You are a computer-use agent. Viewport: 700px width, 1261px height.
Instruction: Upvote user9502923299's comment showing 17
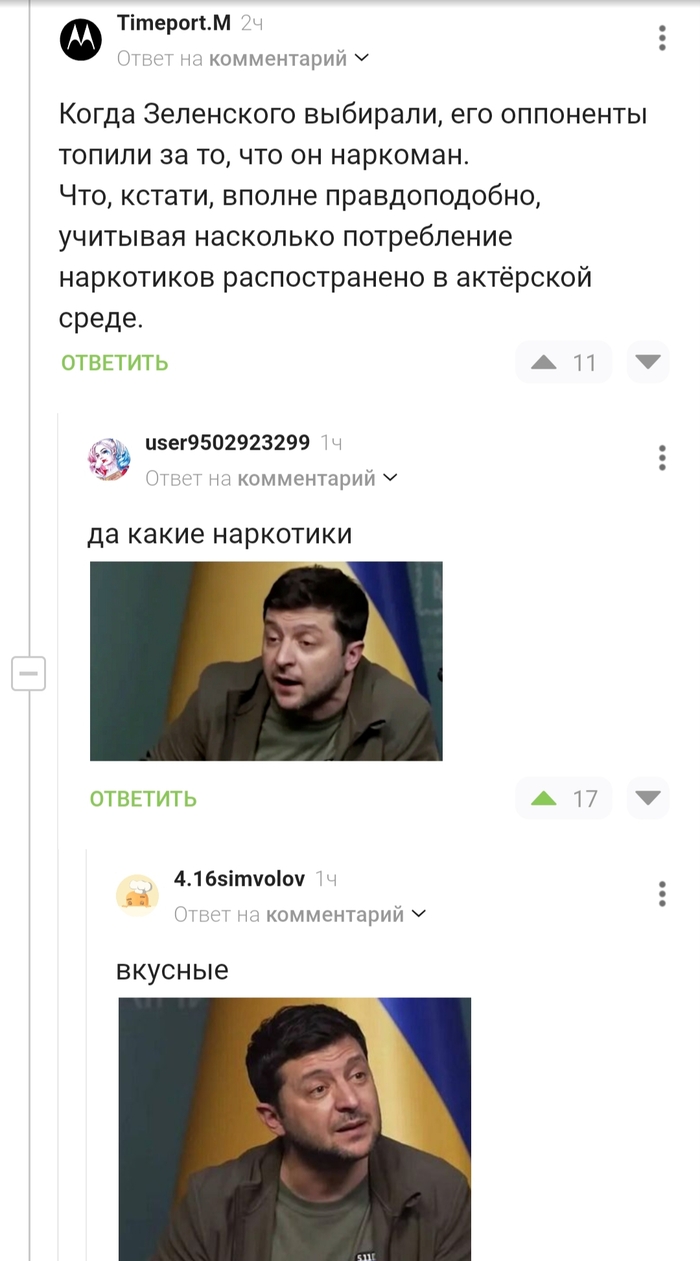click(544, 798)
